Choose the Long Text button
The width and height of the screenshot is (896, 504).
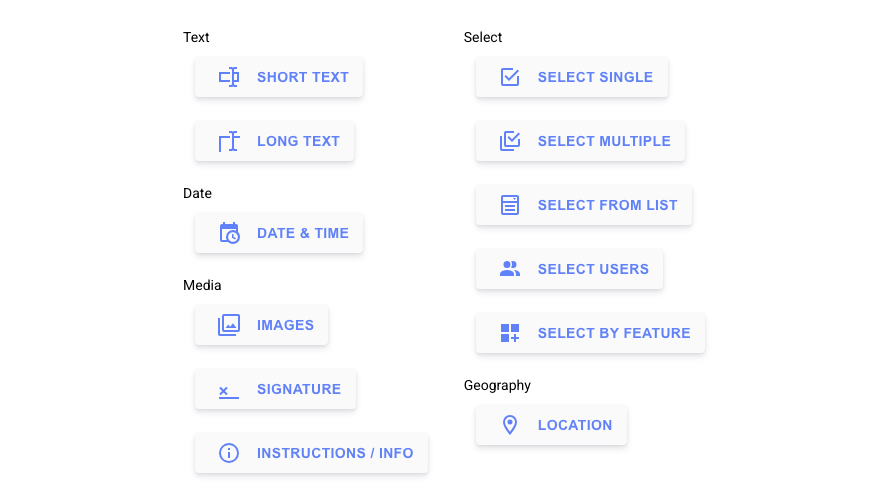[x=298, y=141]
